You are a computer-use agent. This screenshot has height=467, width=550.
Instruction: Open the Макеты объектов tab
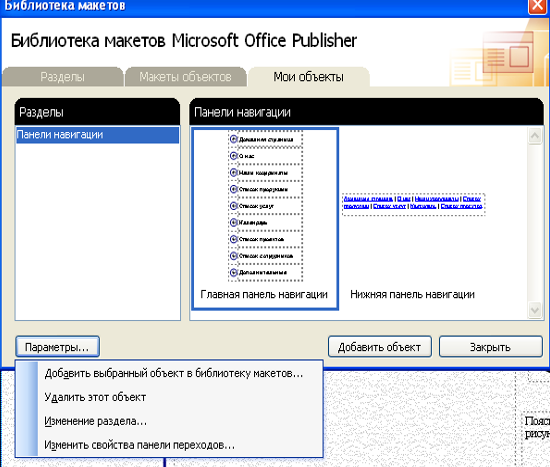(x=185, y=76)
